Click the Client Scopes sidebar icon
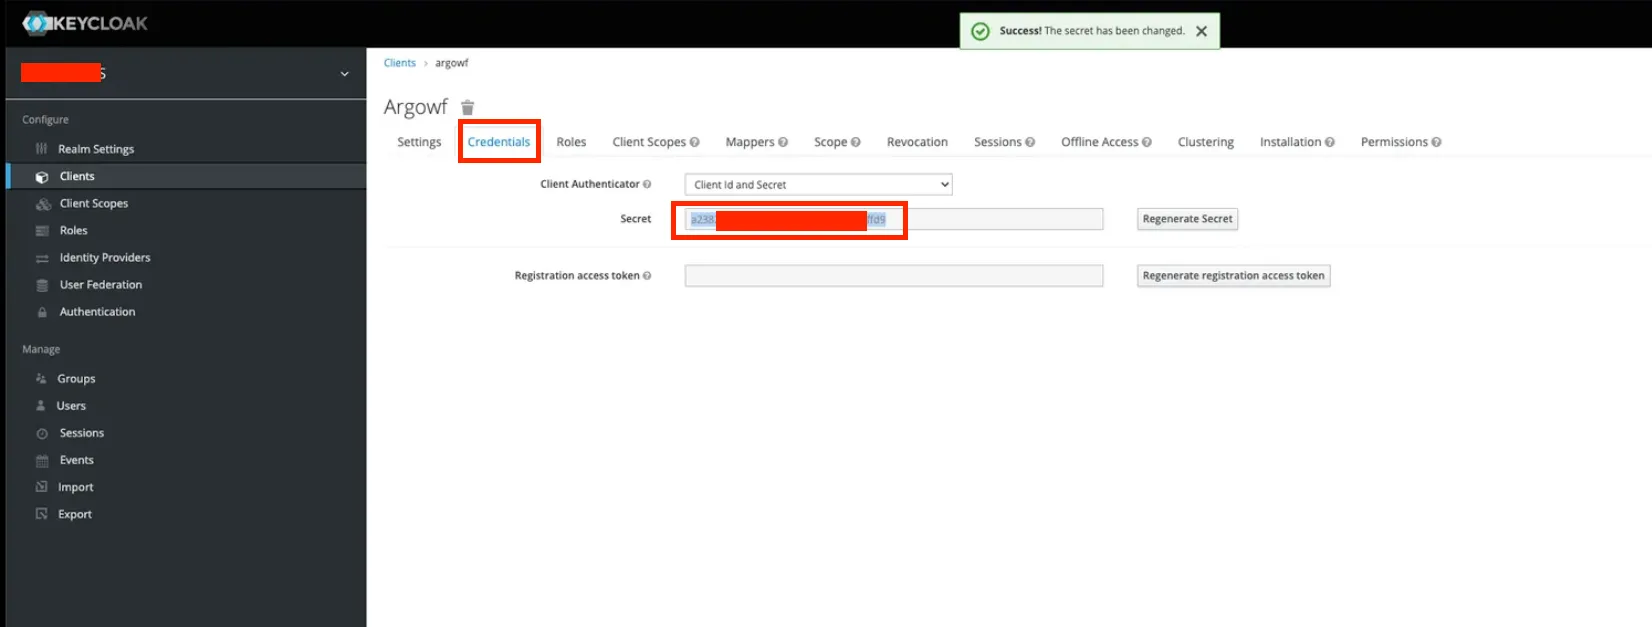The height and width of the screenshot is (627, 1652). (43, 204)
